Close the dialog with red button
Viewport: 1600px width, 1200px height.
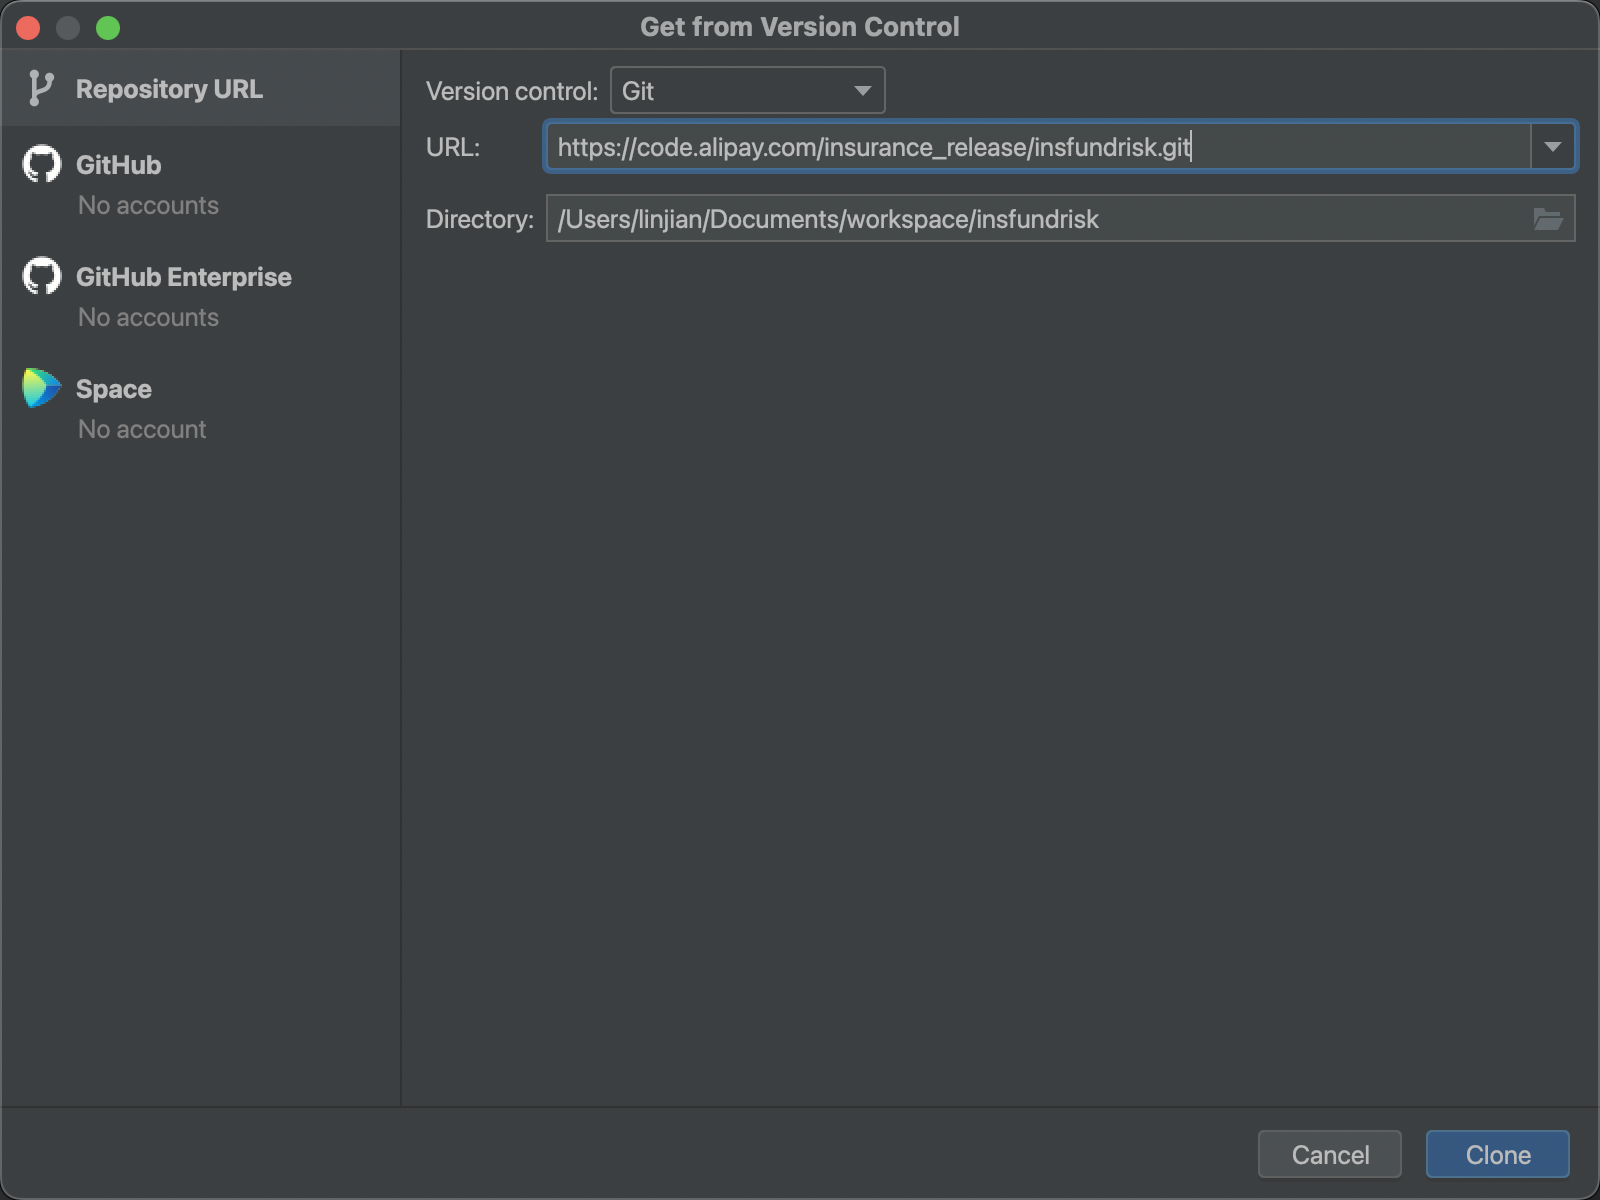28,28
